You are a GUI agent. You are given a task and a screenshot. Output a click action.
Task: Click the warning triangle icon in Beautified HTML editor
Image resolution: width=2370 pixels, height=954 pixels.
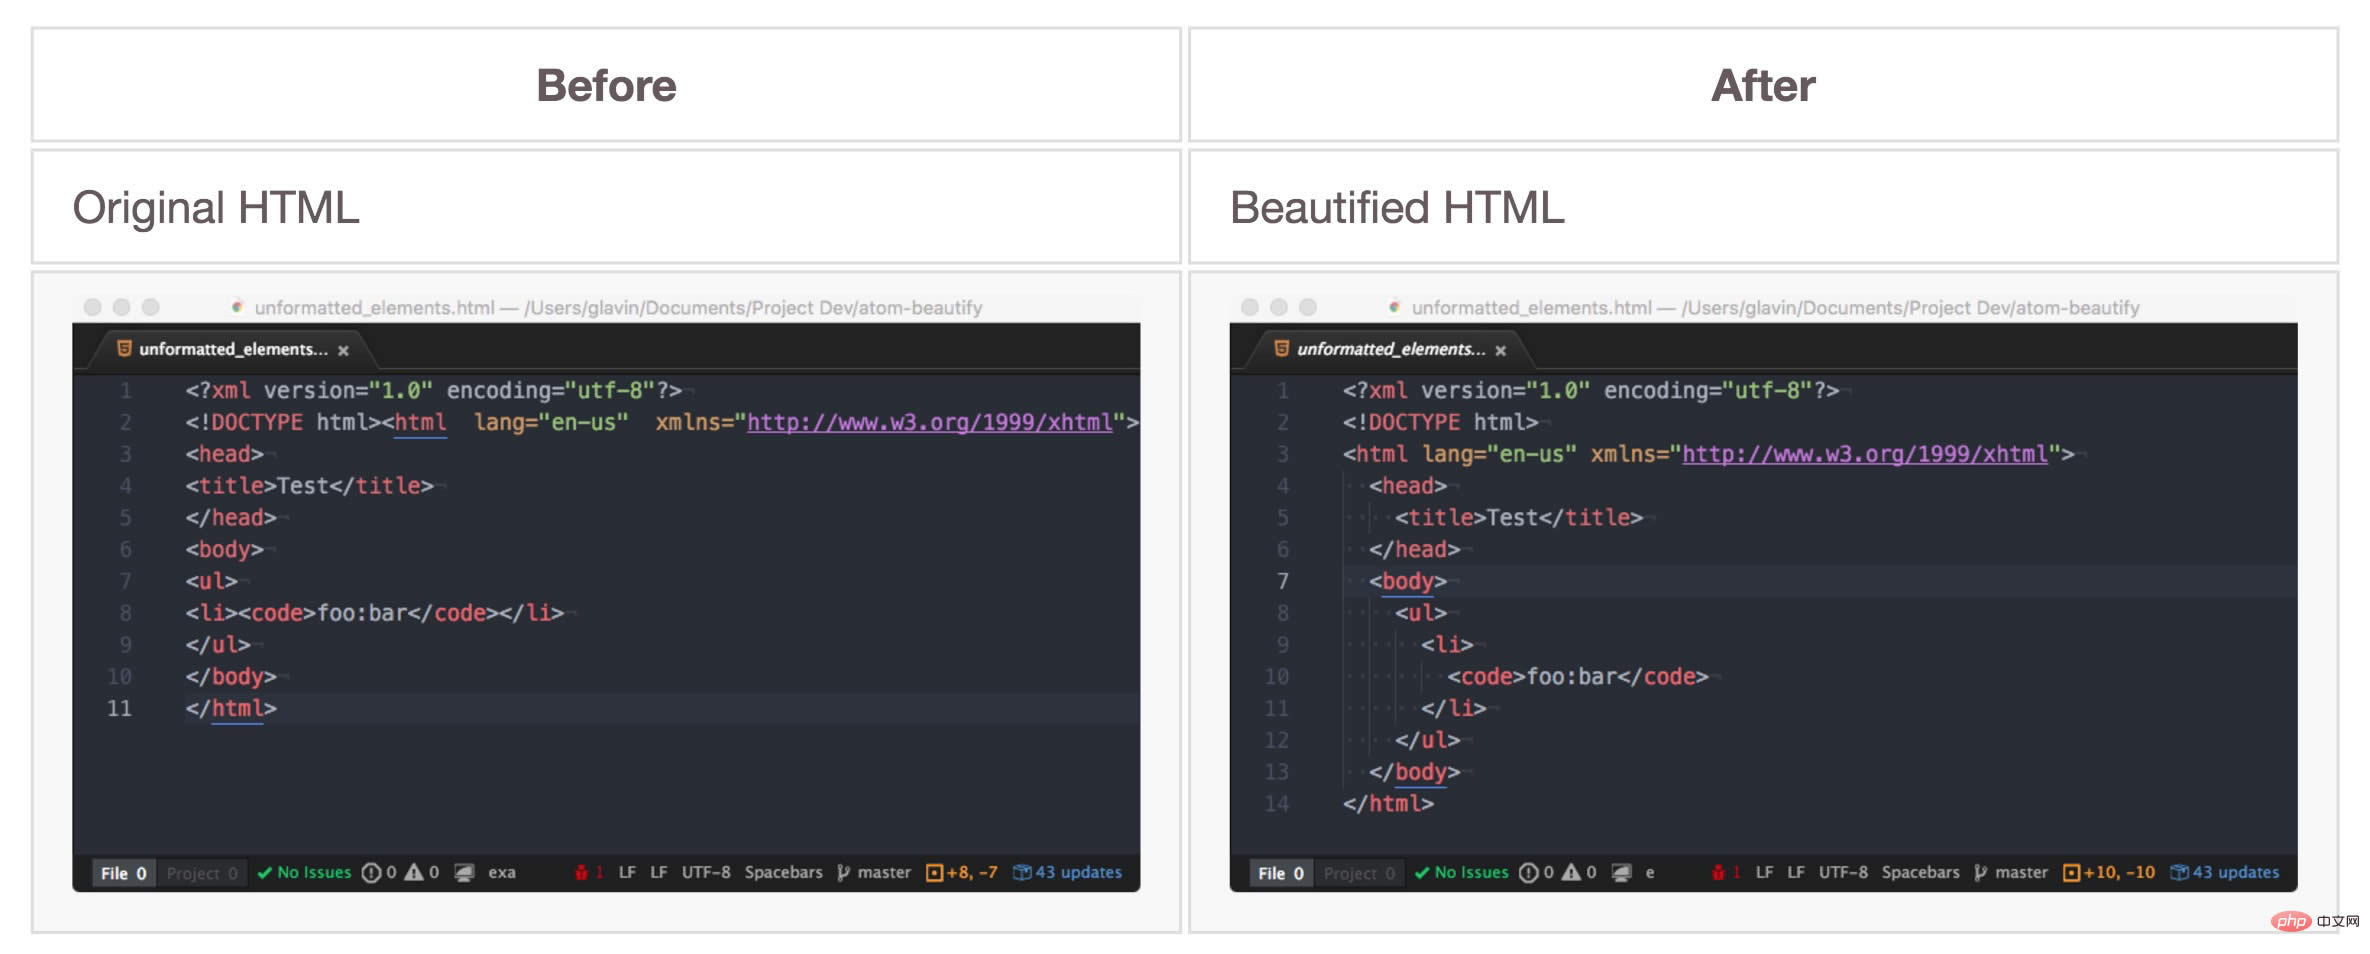pos(1571,873)
